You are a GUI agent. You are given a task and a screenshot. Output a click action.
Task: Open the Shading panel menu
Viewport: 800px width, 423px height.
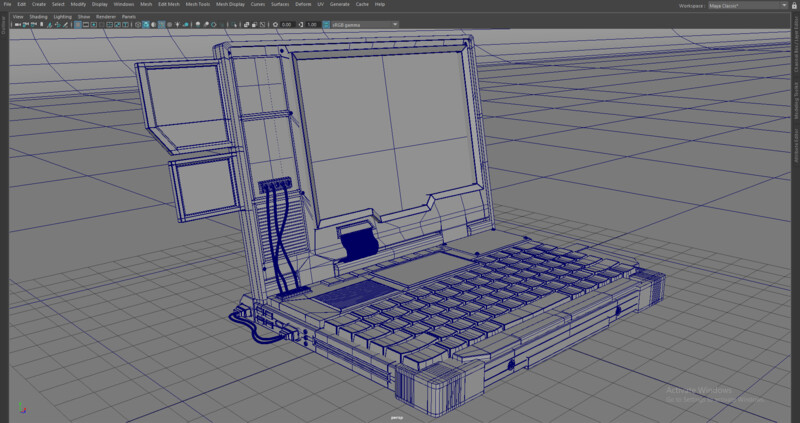38,16
